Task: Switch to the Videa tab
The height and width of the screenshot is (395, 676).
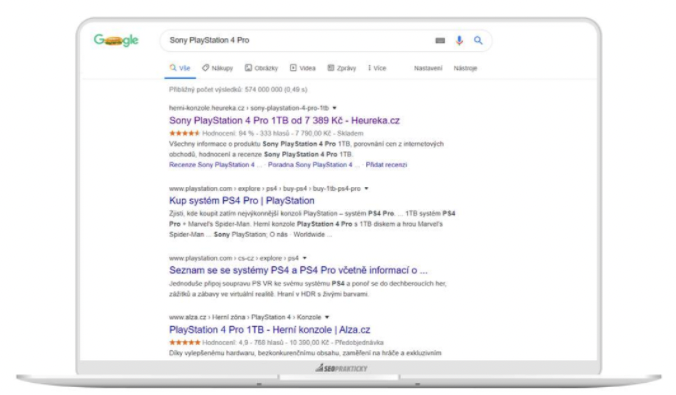Action: tap(303, 68)
